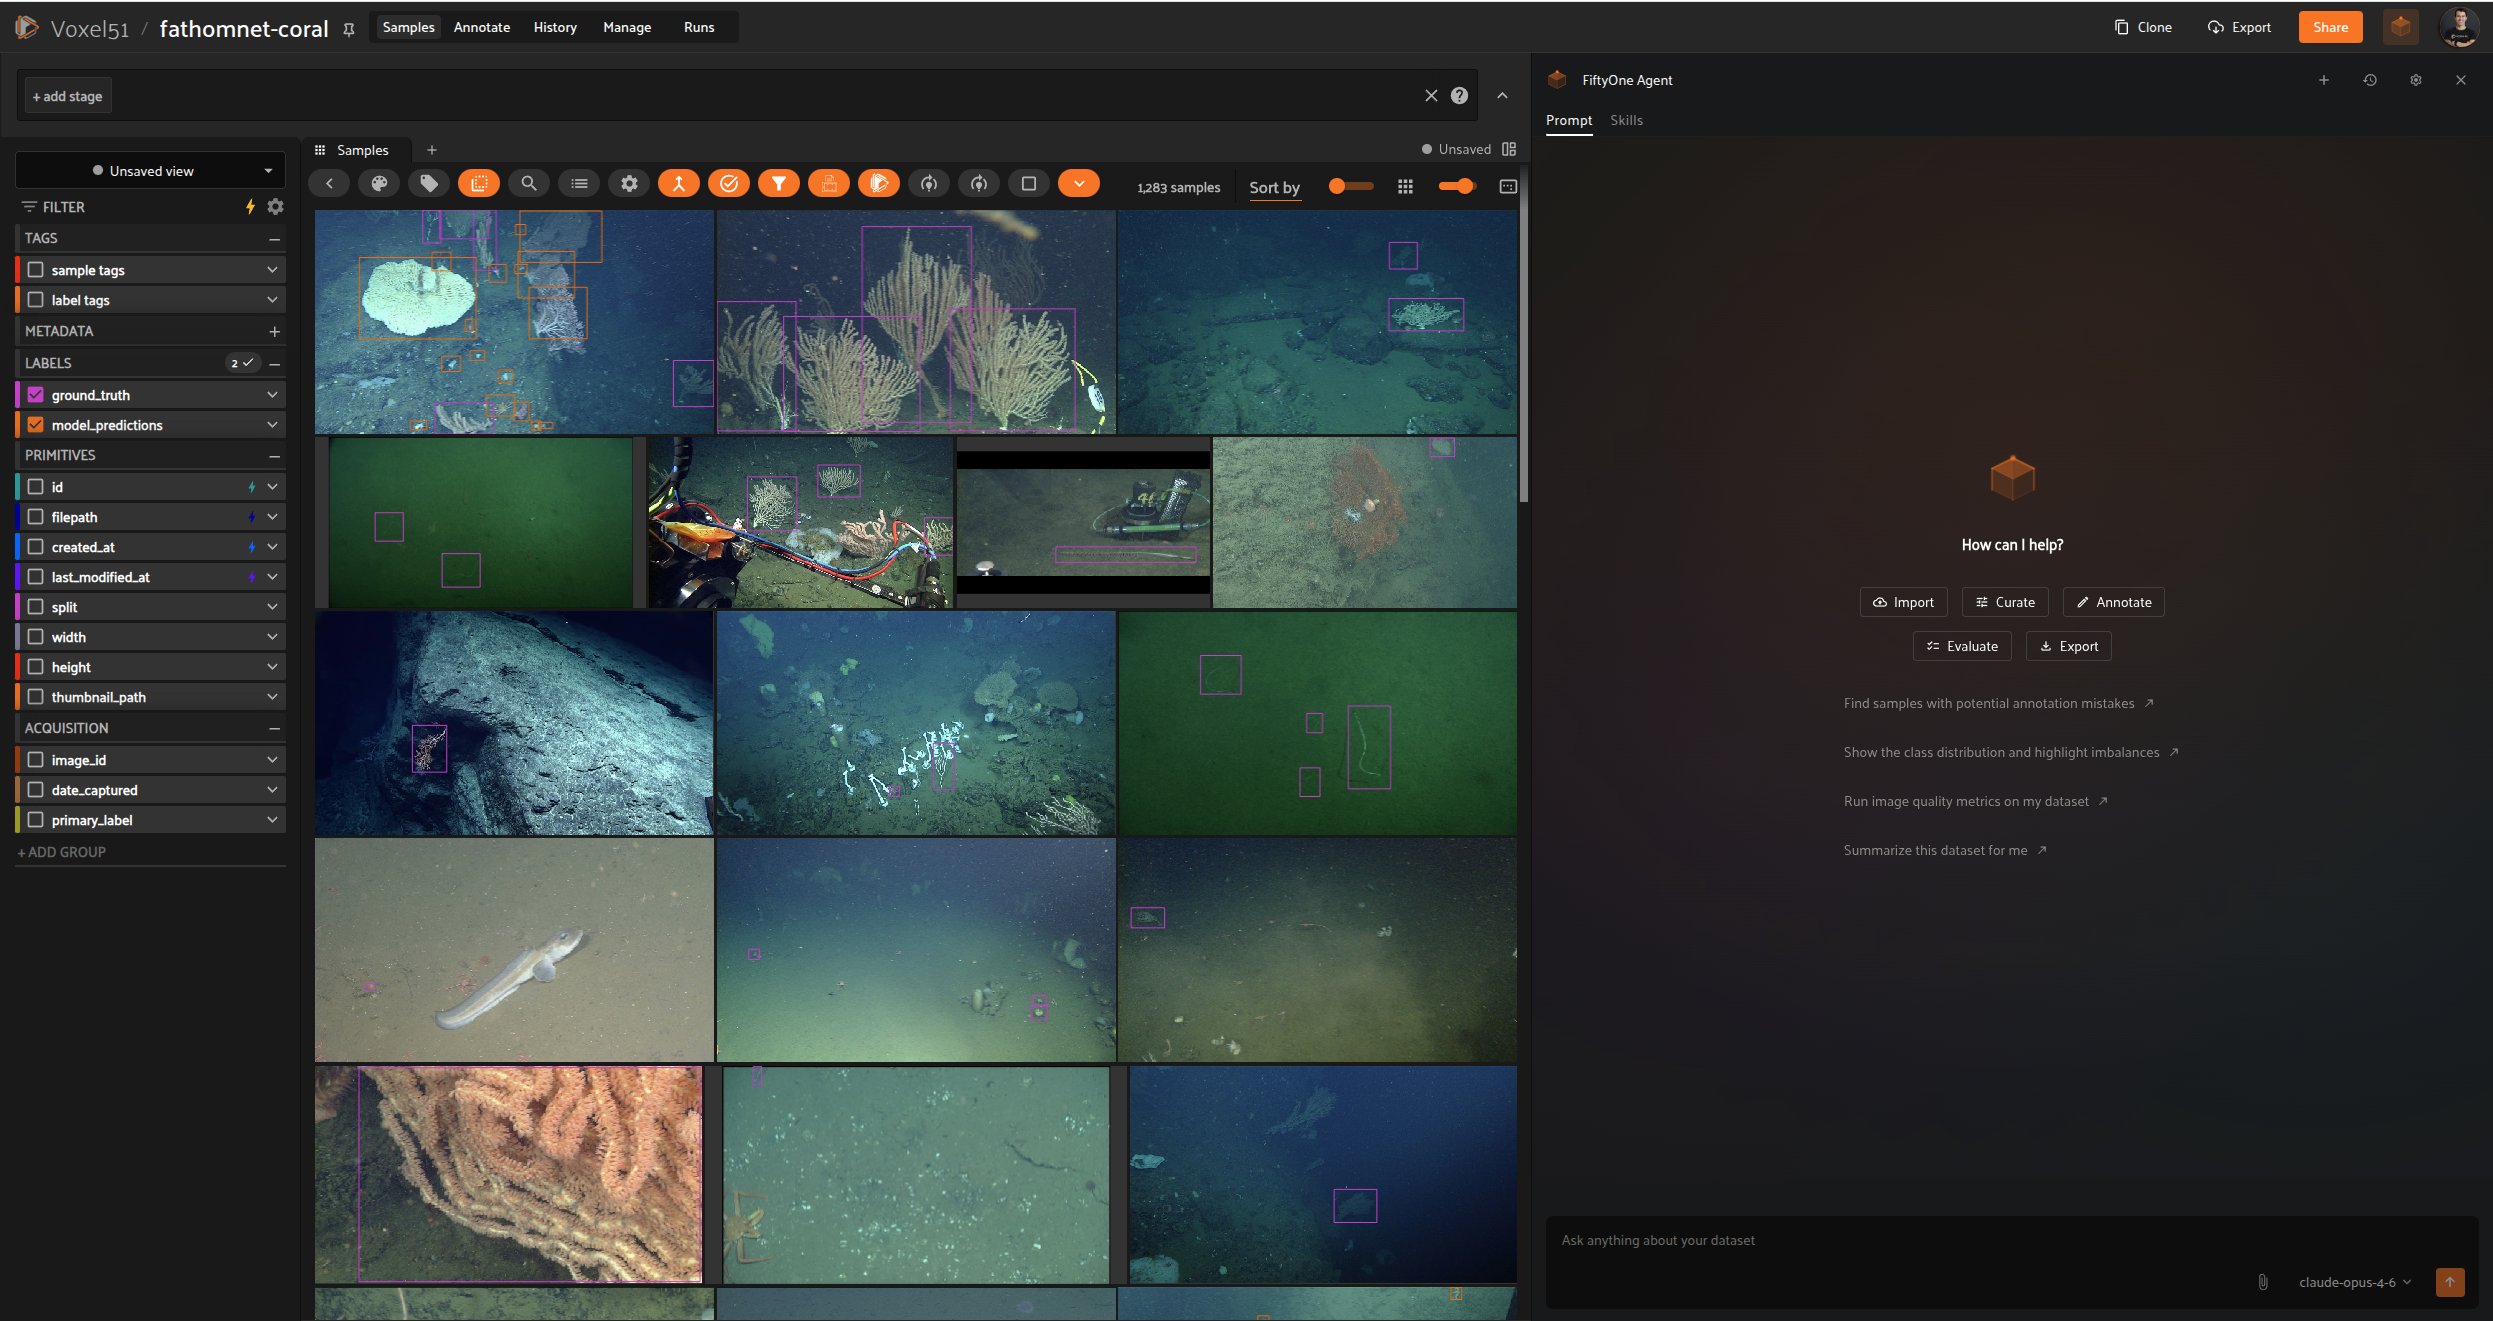Uncheck the ground_truth label field
2493x1321 pixels.
pyautogui.click(x=36, y=394)
